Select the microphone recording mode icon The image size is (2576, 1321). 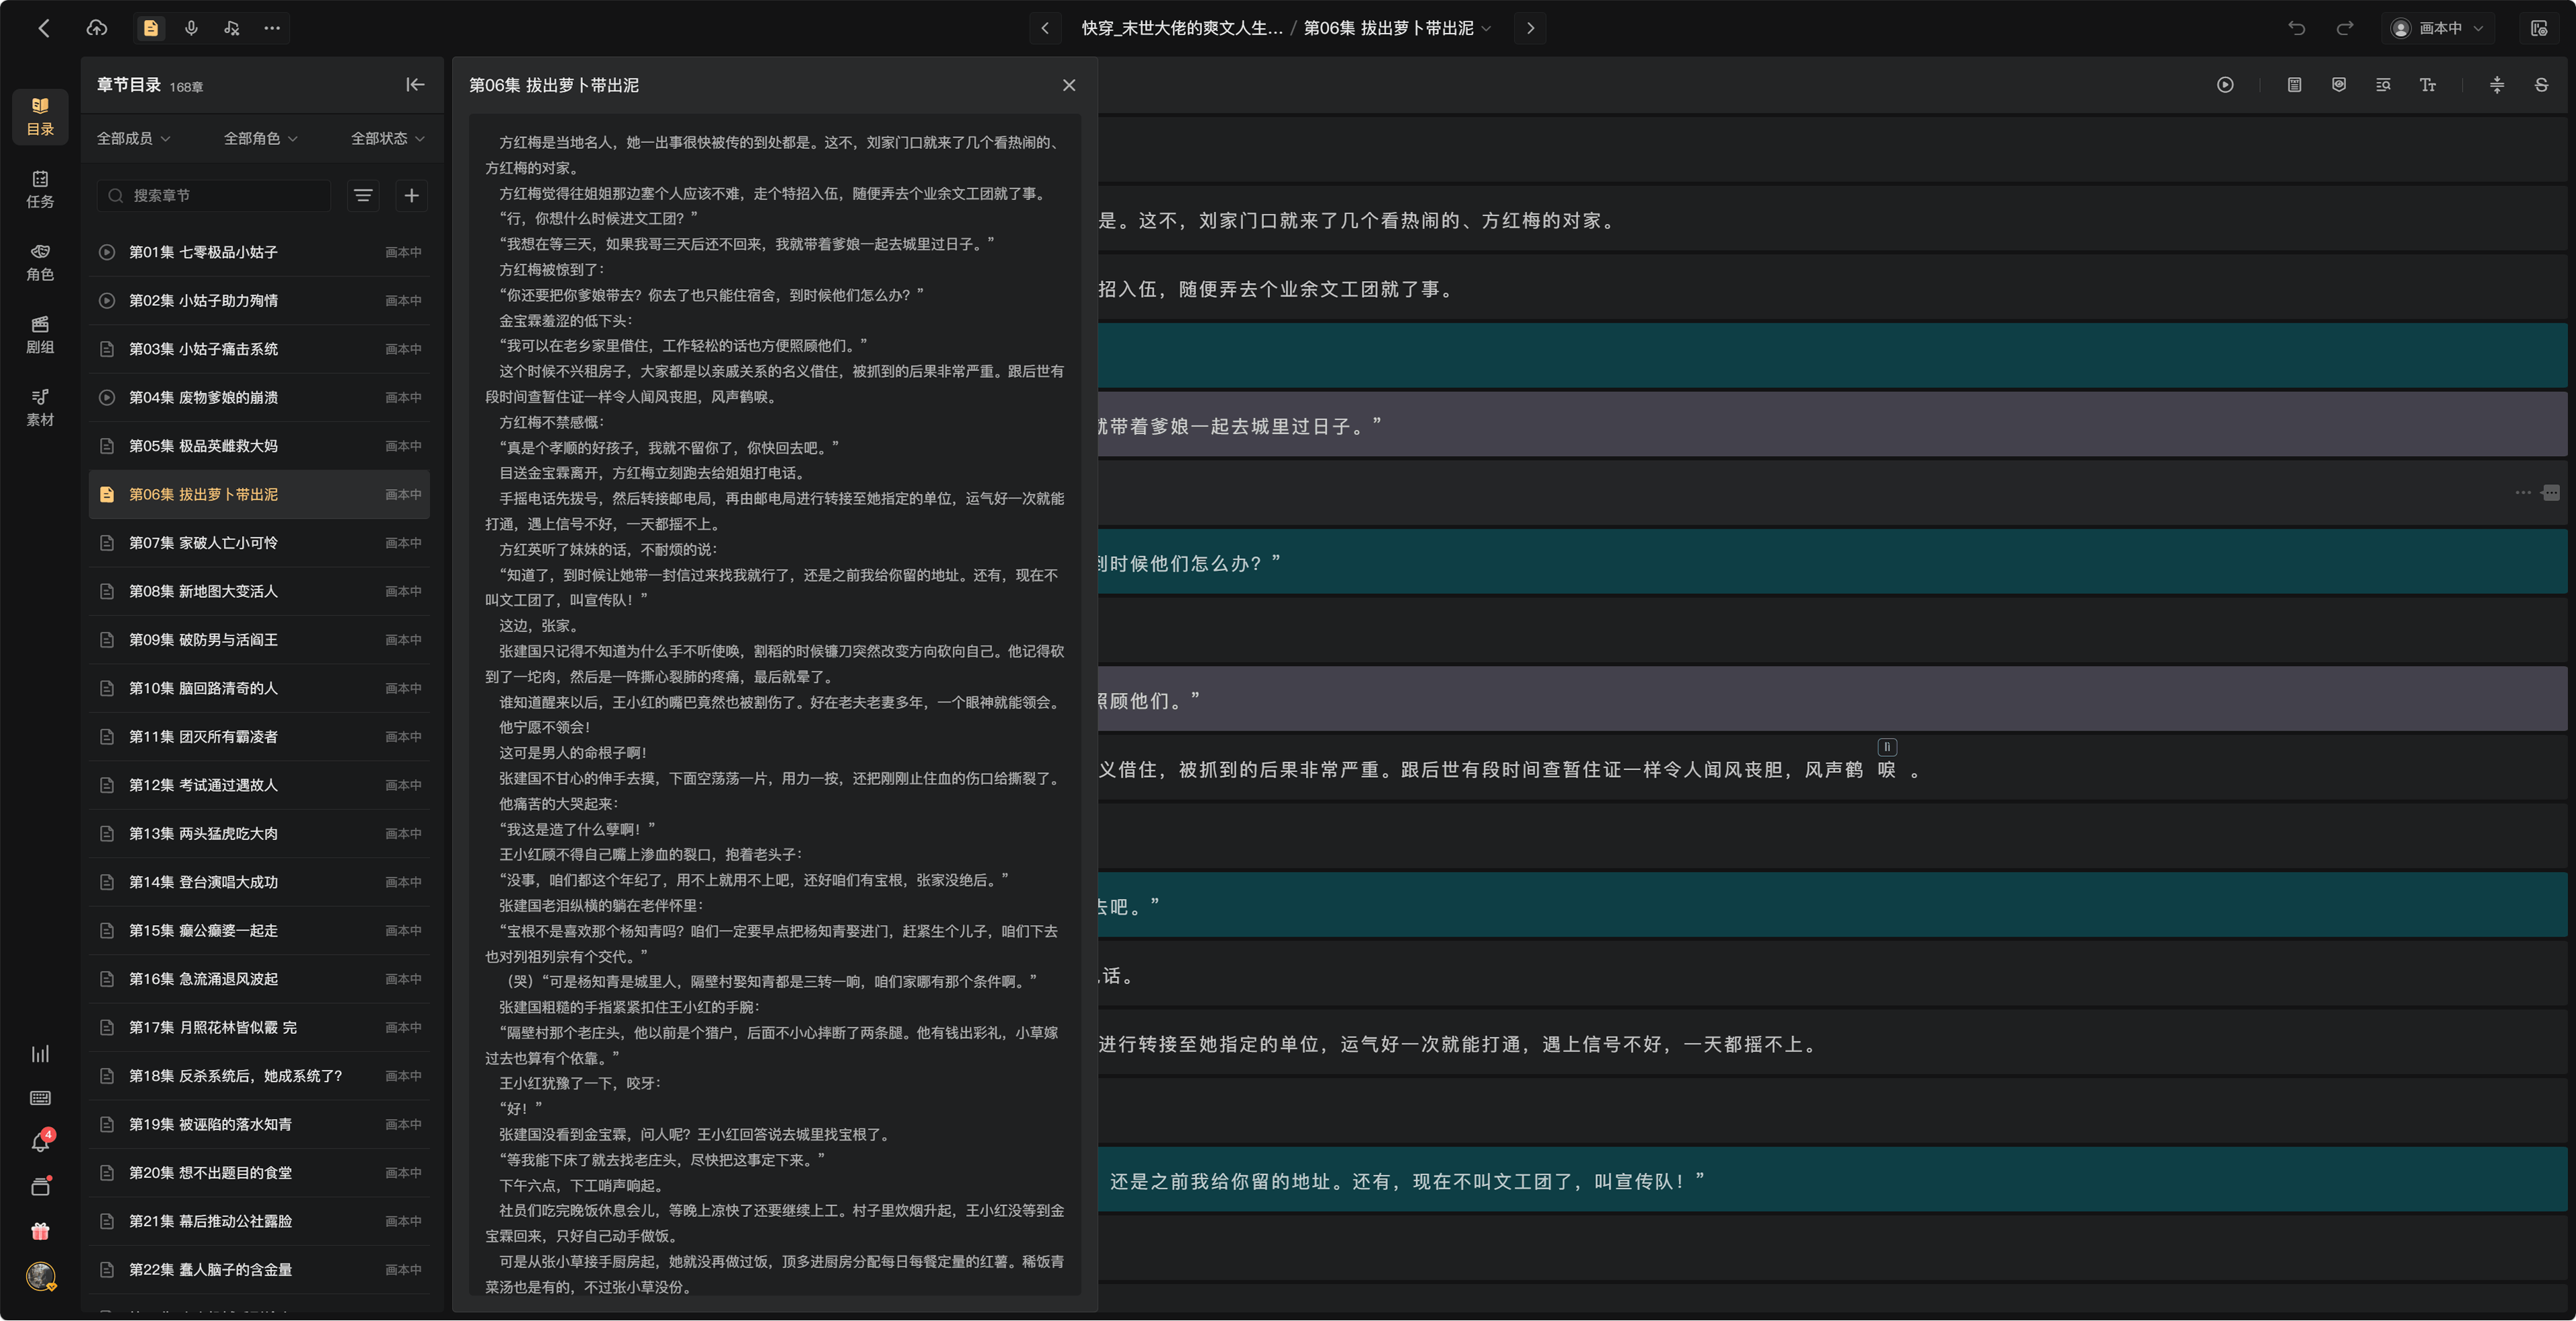click(191, 28)
